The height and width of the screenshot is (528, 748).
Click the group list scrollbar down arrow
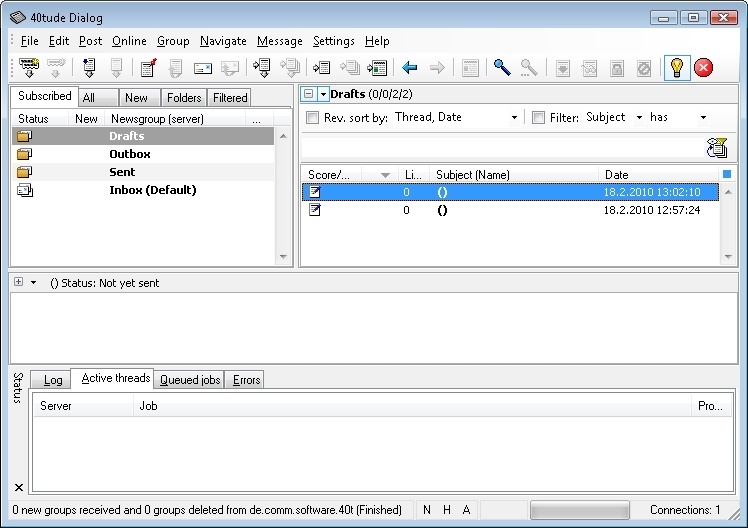[x=283, y=257]
